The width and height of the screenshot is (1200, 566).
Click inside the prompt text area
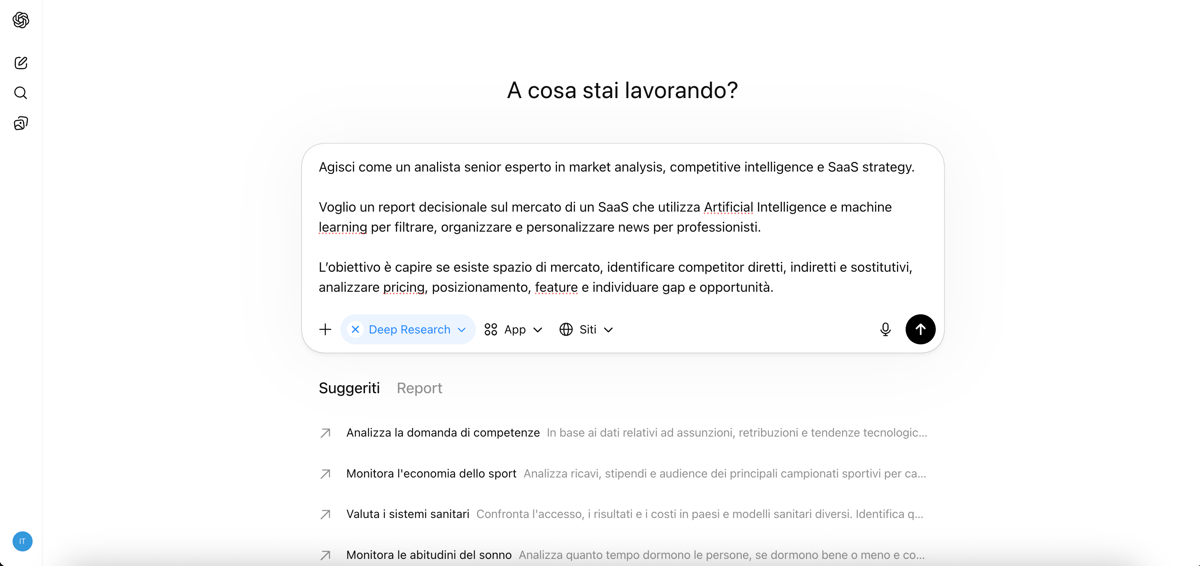click(x=622, y=227)
